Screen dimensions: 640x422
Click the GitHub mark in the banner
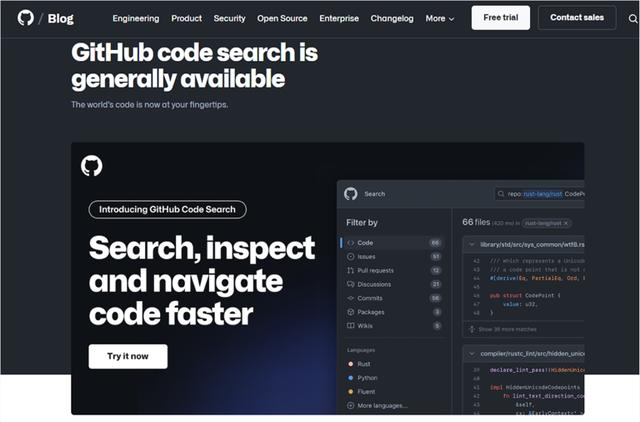coord(92,166)
